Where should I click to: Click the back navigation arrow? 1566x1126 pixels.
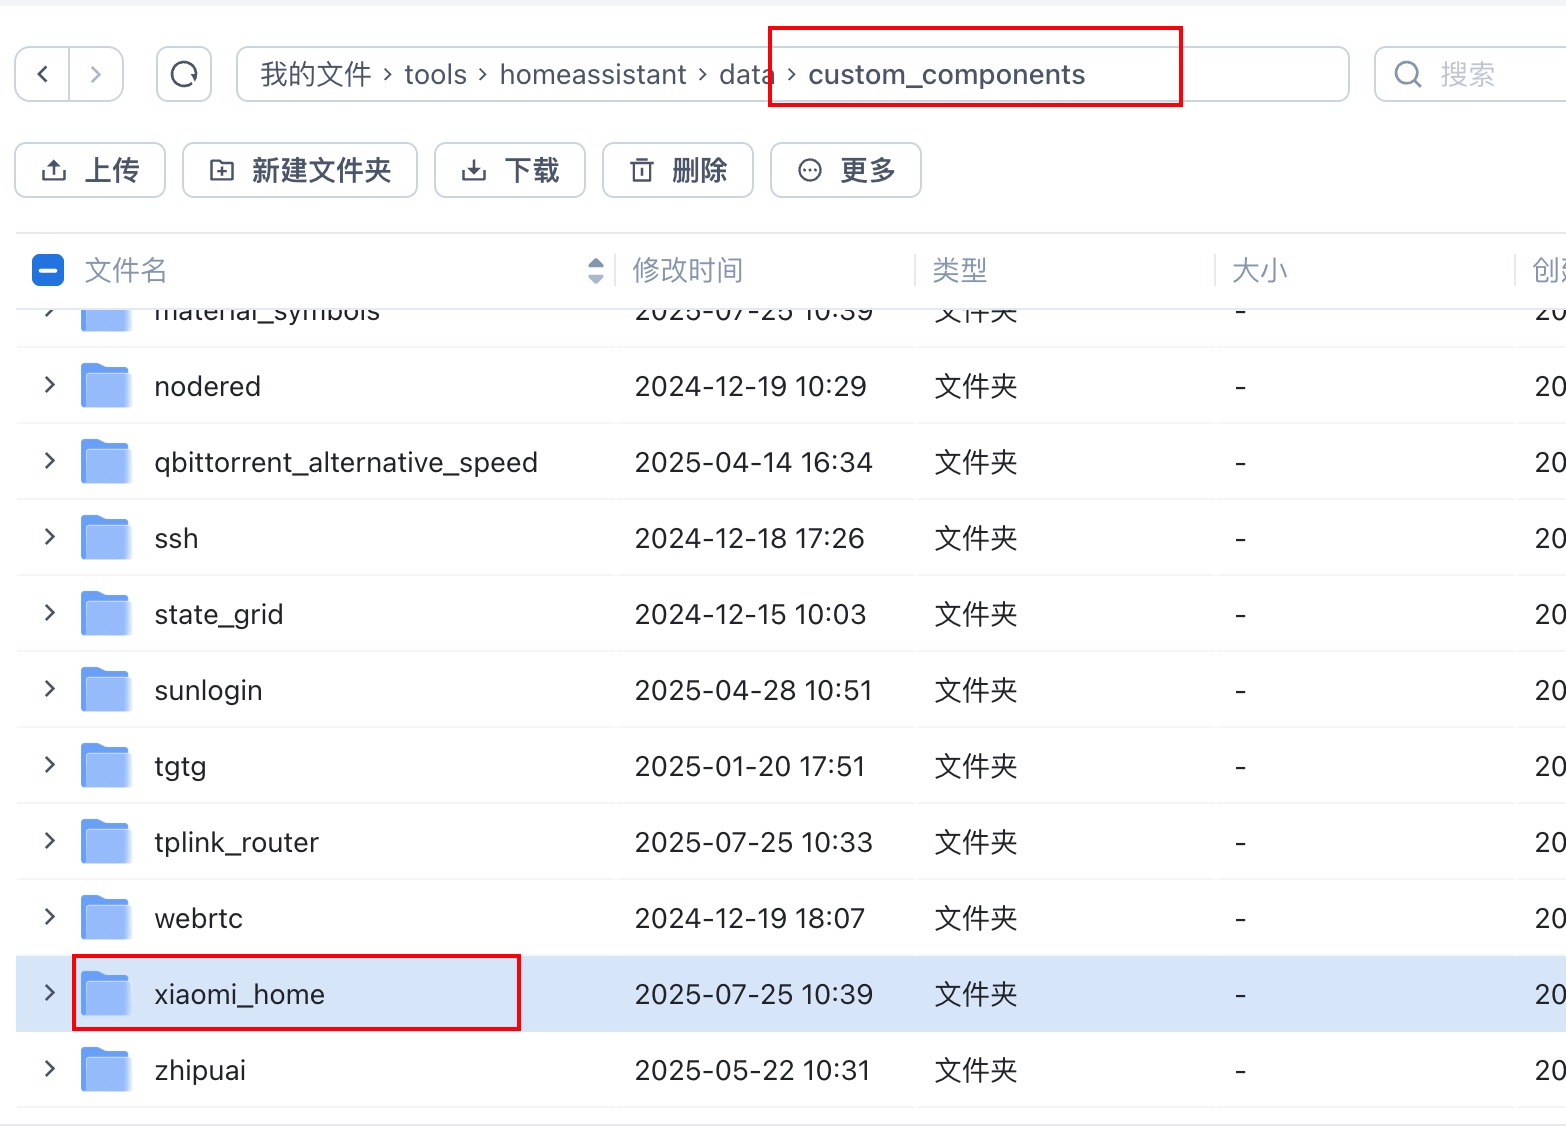[43, 74]
